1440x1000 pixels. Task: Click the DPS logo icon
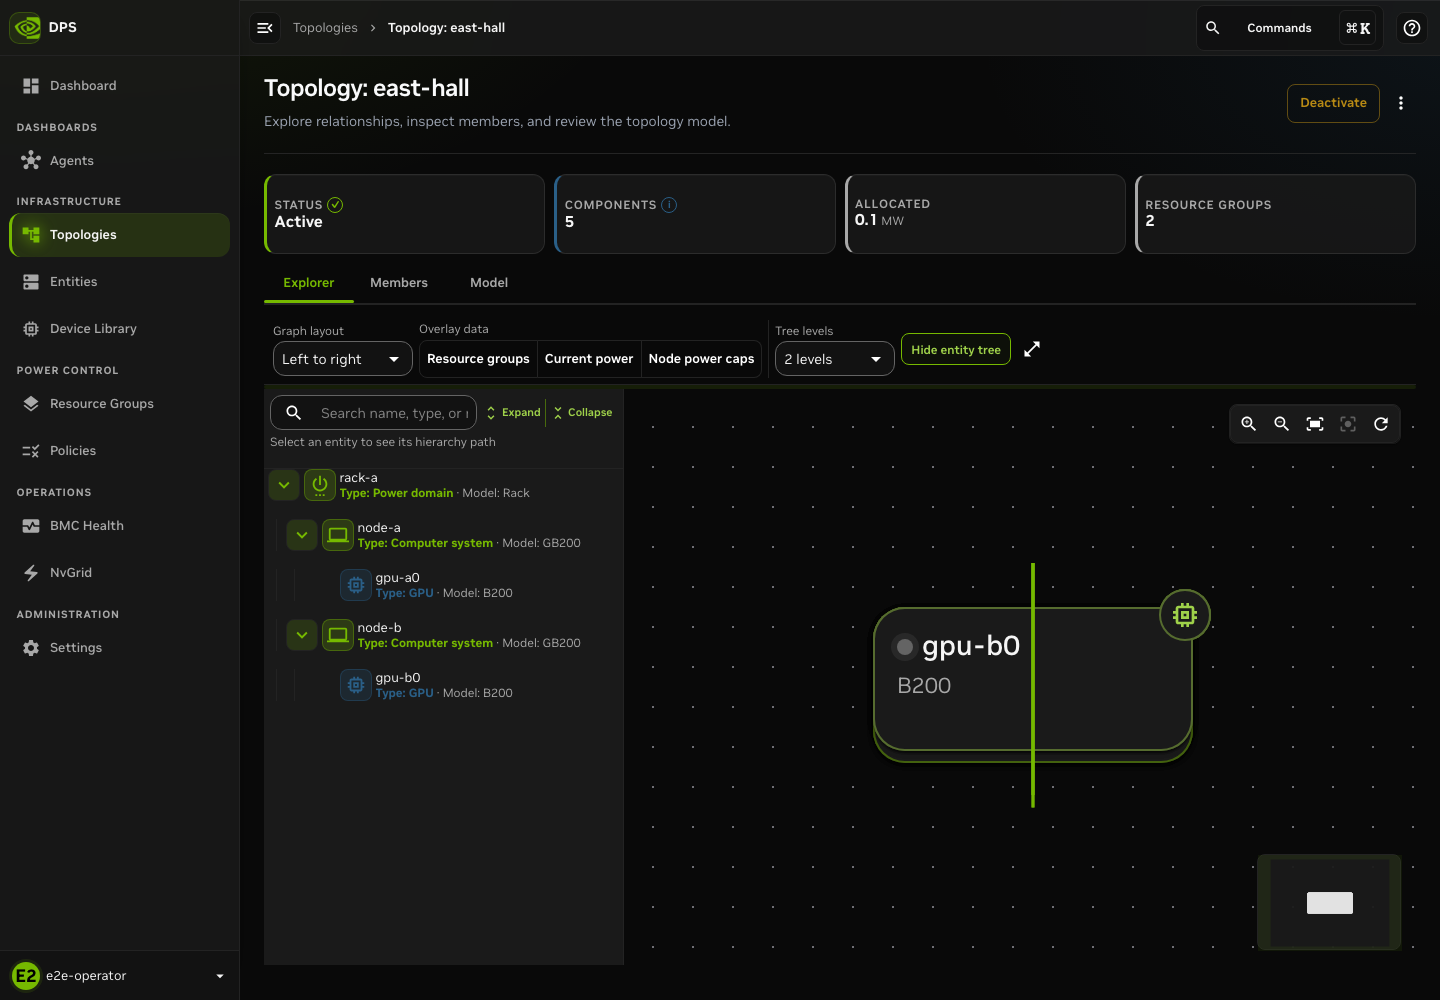pos(26,27)
